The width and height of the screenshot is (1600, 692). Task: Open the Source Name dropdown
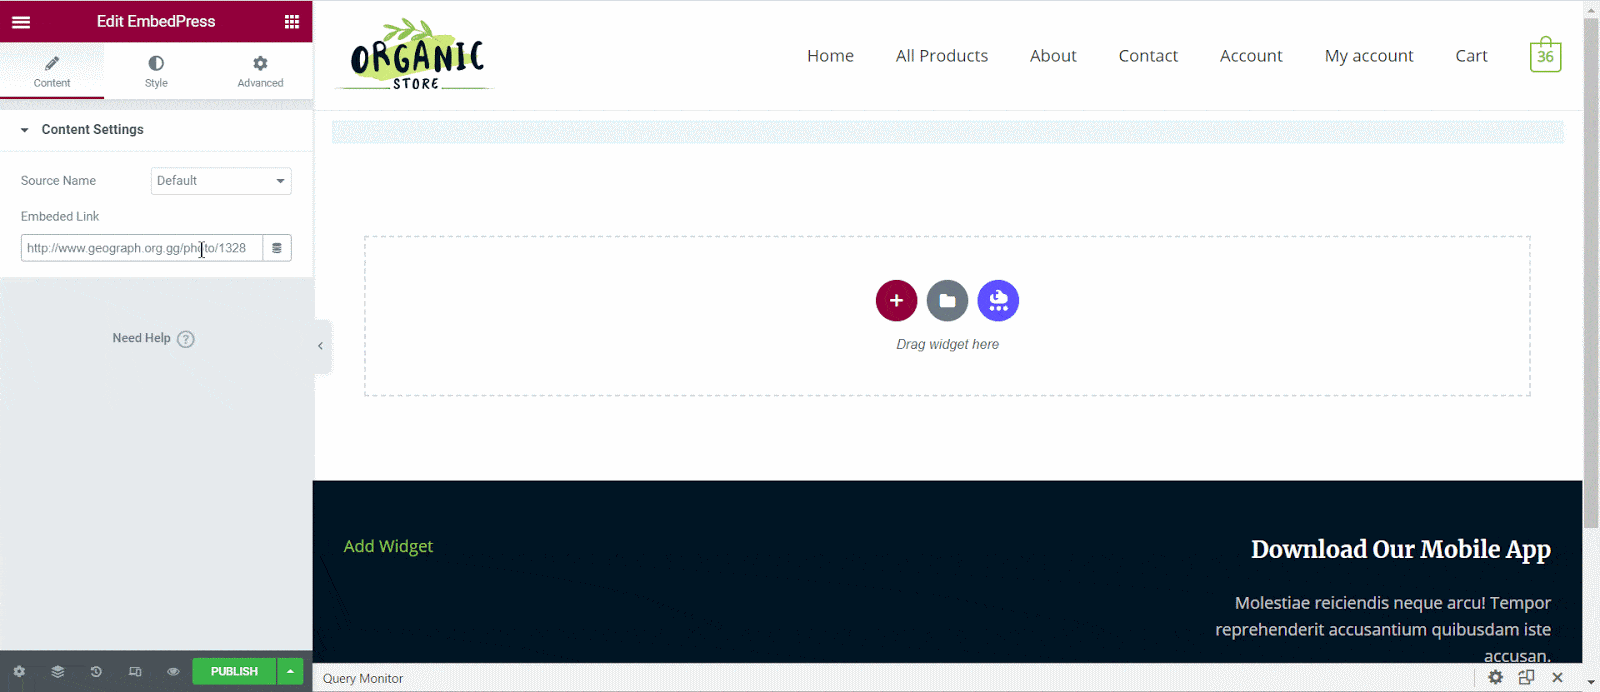pos(221,181)
